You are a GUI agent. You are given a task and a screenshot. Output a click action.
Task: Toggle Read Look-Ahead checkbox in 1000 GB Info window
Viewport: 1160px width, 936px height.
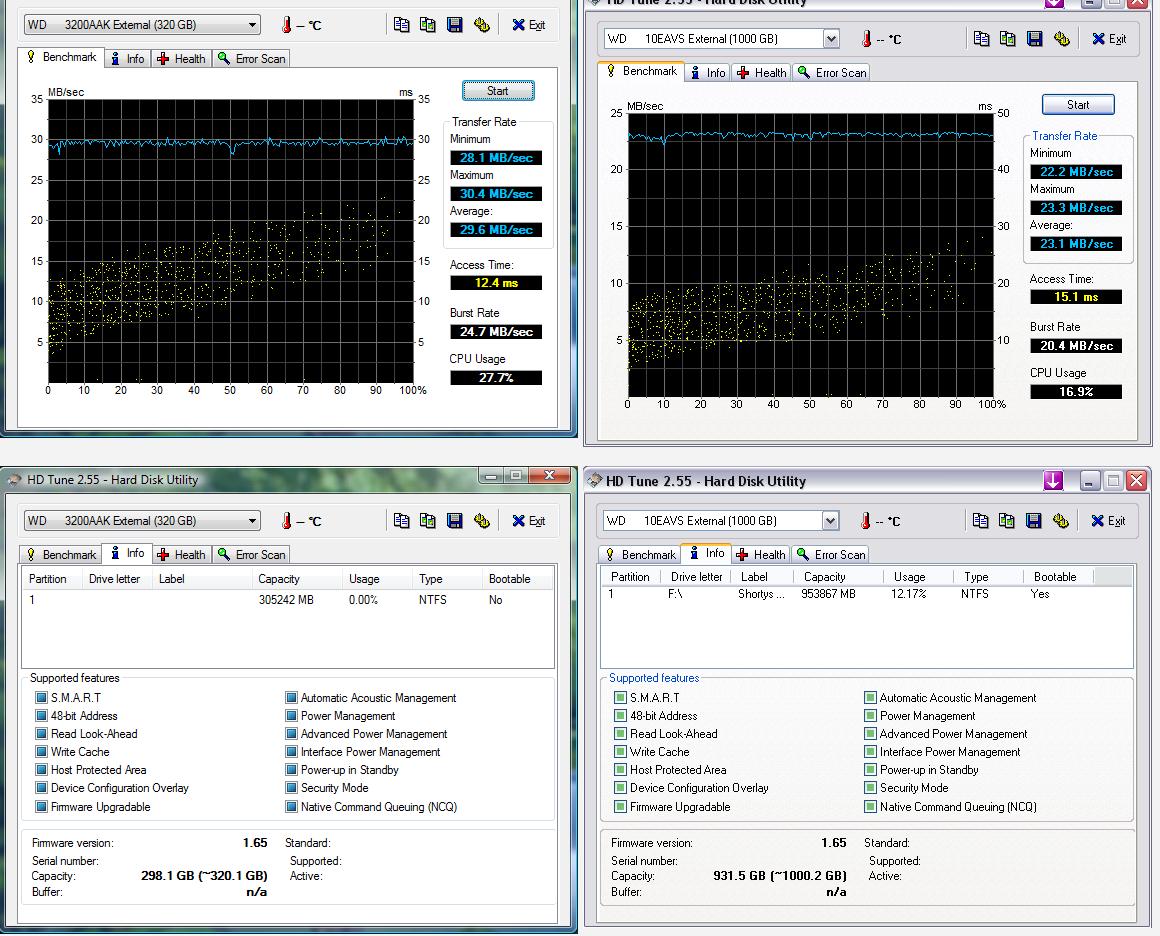pos(621,734)
